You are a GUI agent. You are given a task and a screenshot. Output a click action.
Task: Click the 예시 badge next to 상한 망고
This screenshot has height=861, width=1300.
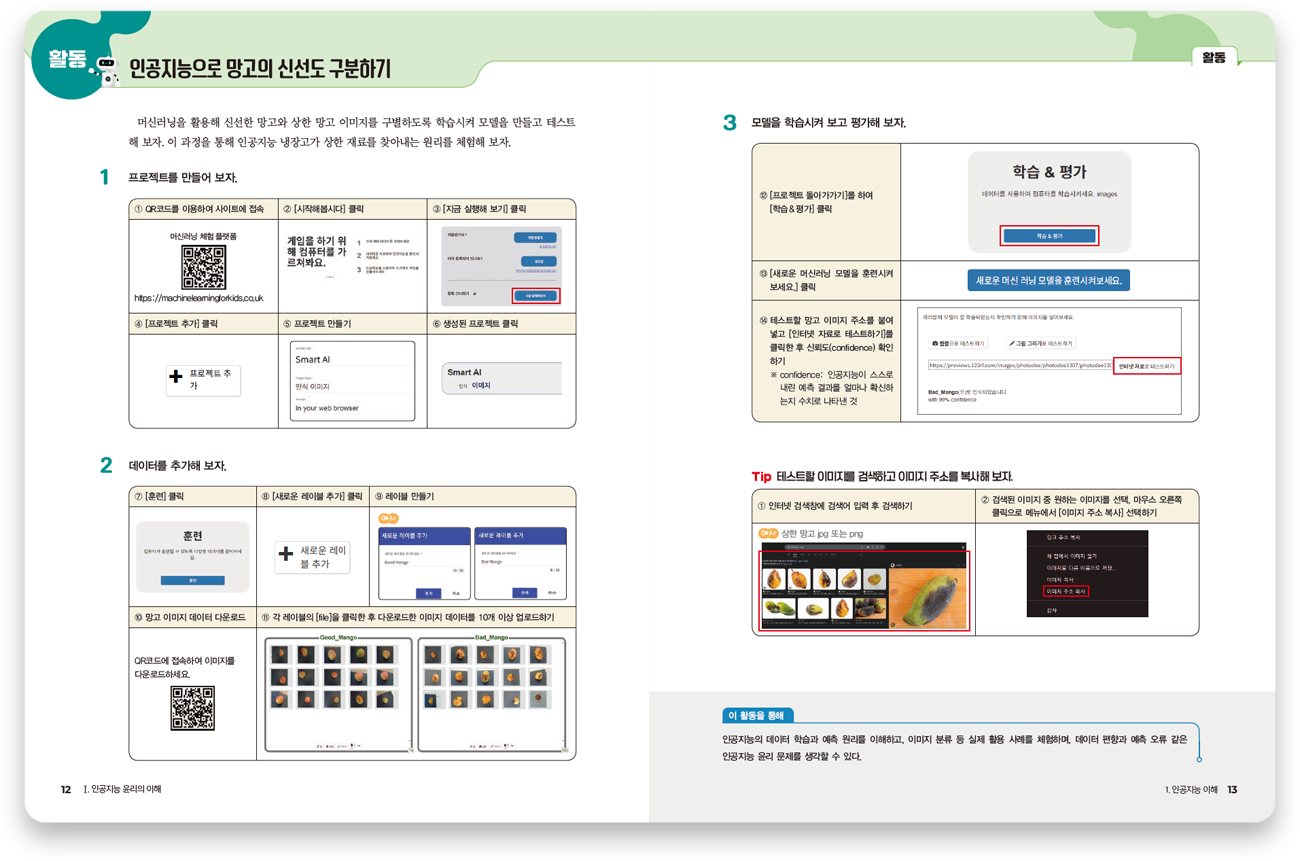pyautogui.click(x=768, y=532)
